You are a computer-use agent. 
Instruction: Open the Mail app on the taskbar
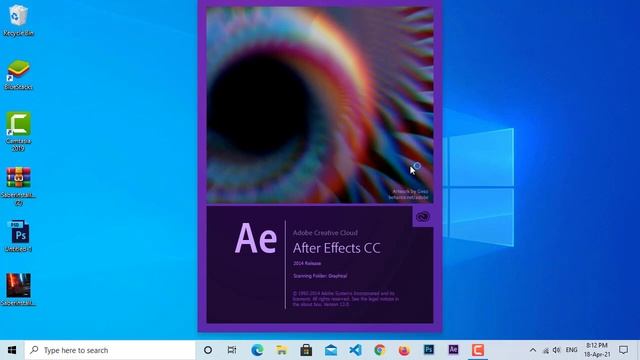[x=331, y=350]
